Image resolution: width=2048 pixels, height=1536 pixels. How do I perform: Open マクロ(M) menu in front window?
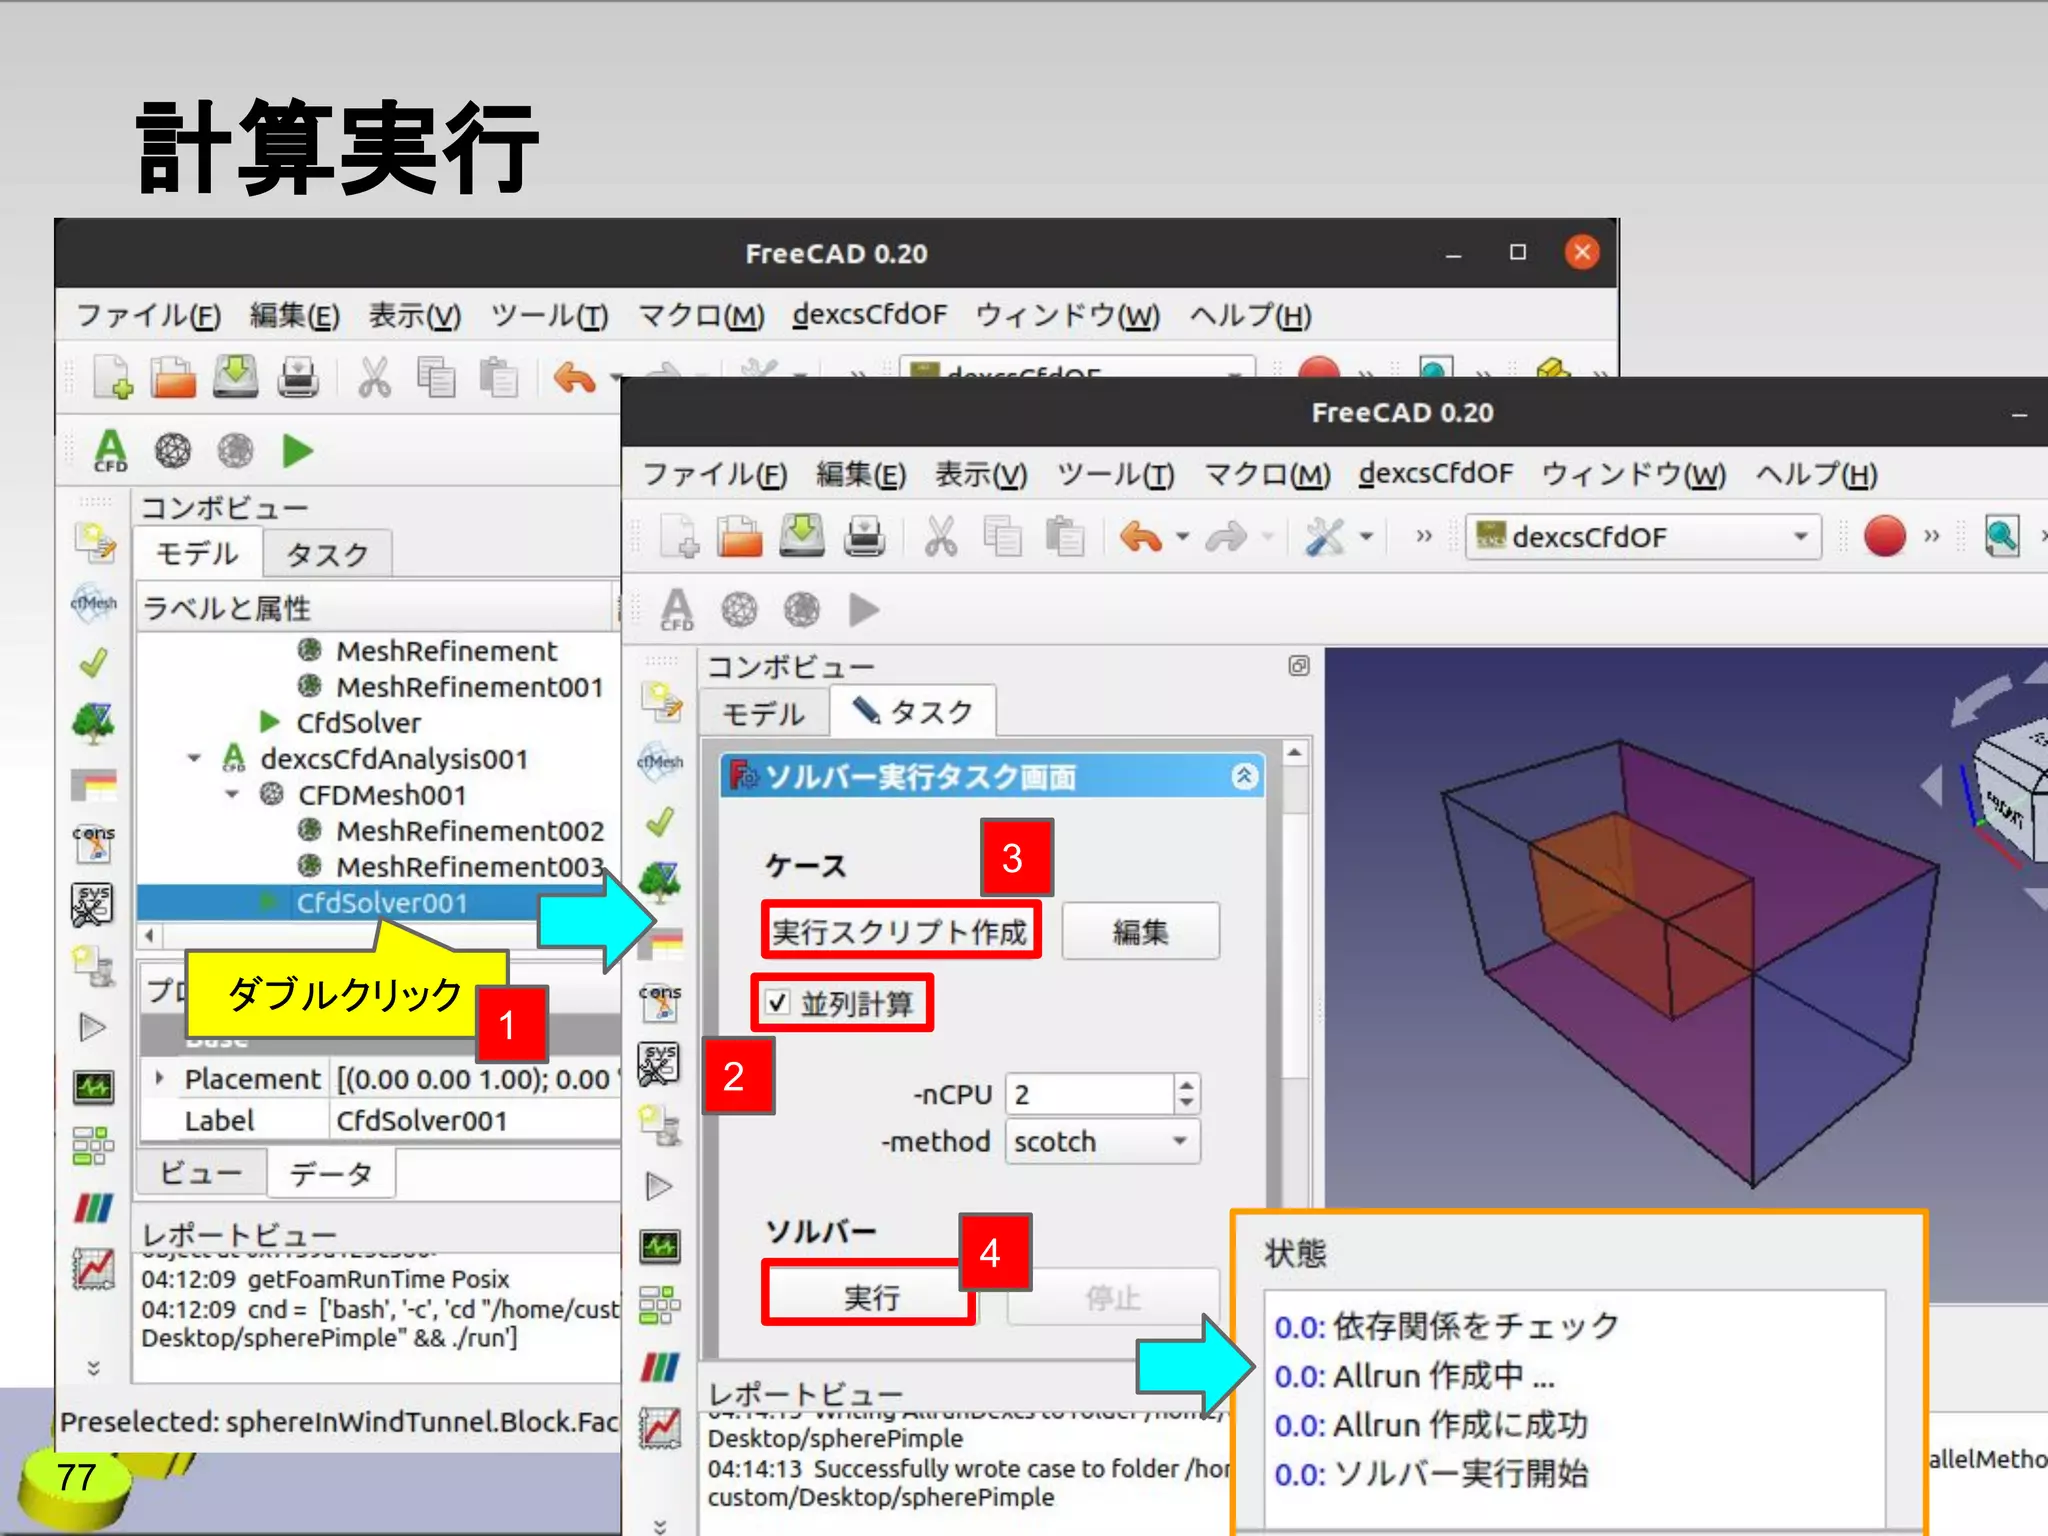[1267, 474]
